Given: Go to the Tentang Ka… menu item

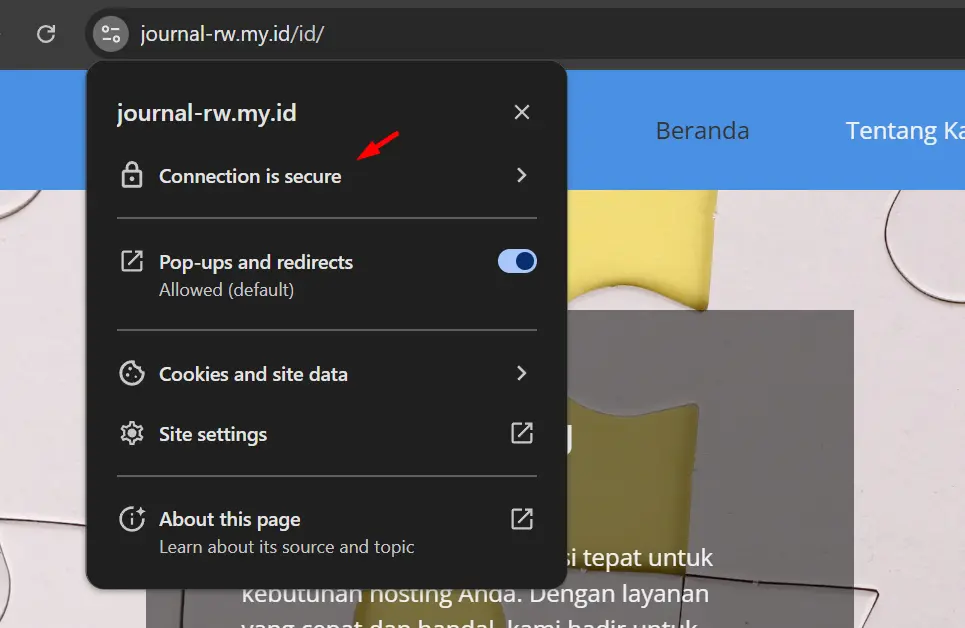Looking at the screenshot, I should coord(904,131).
